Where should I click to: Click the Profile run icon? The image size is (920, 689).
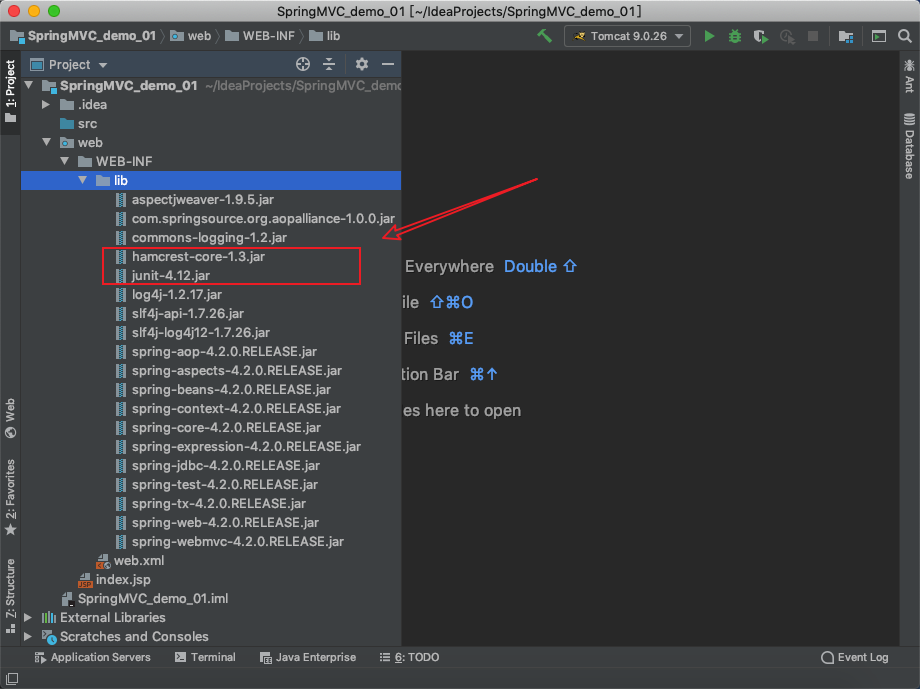coord(787,36)
